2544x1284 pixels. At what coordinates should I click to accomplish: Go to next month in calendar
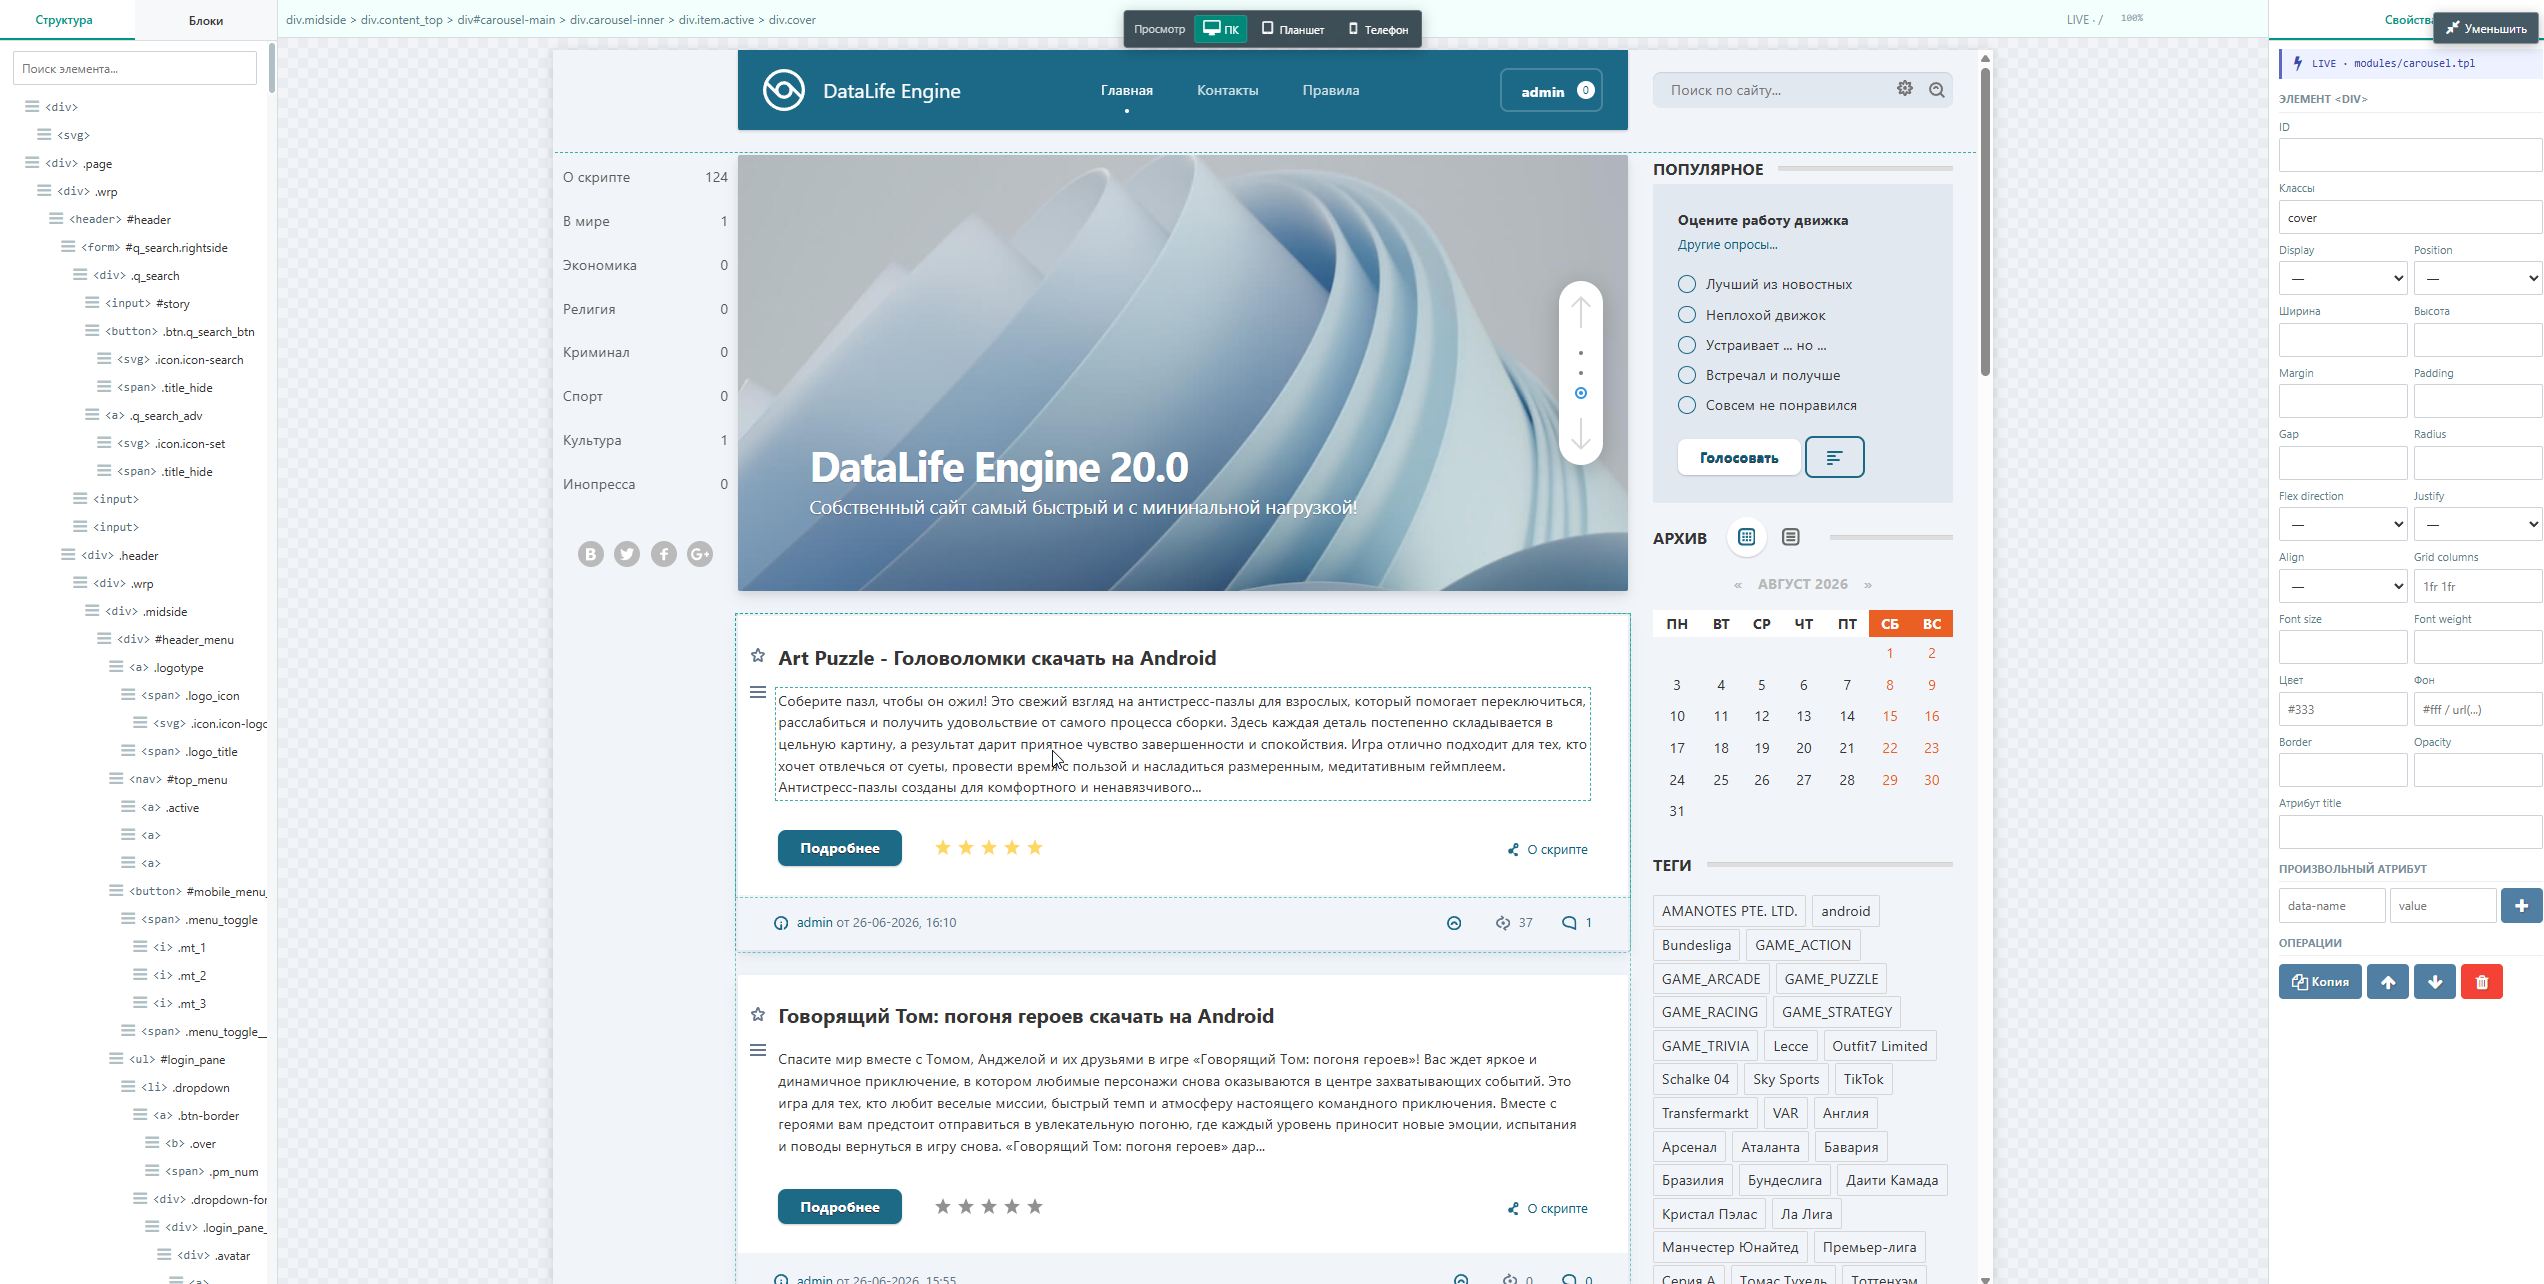[x=1867, y=585]
